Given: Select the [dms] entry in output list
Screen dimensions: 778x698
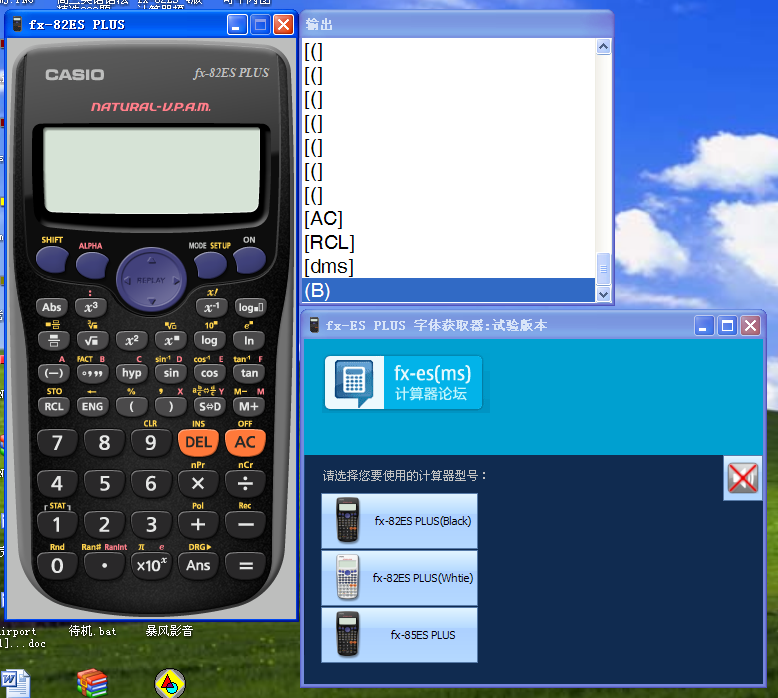Looking at the screenshot, I should 449,266.
